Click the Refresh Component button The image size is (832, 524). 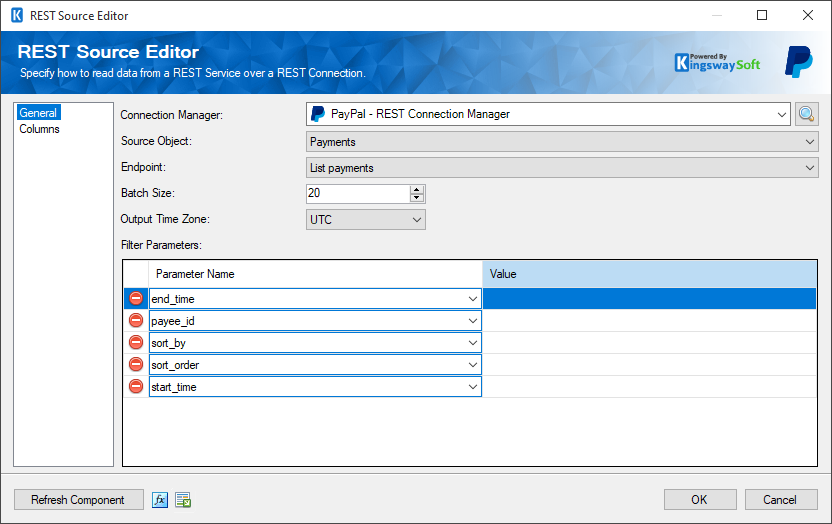tap(79, 500)
